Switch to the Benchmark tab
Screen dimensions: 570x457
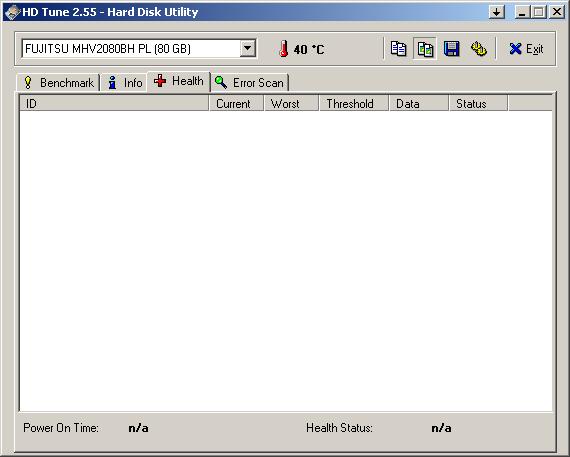click(58, 83)
